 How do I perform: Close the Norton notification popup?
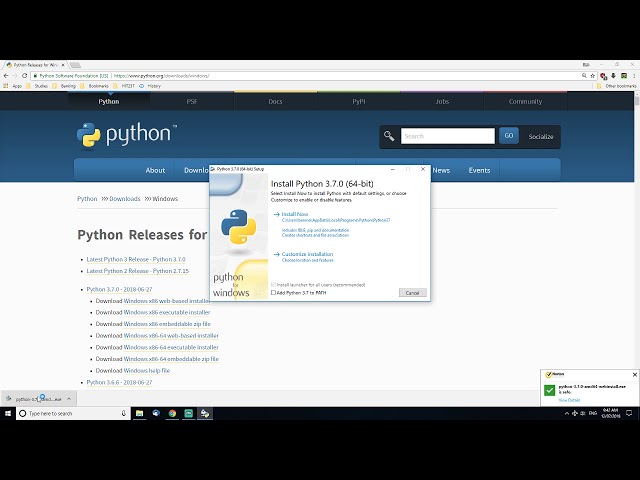(x=635, y=374)
